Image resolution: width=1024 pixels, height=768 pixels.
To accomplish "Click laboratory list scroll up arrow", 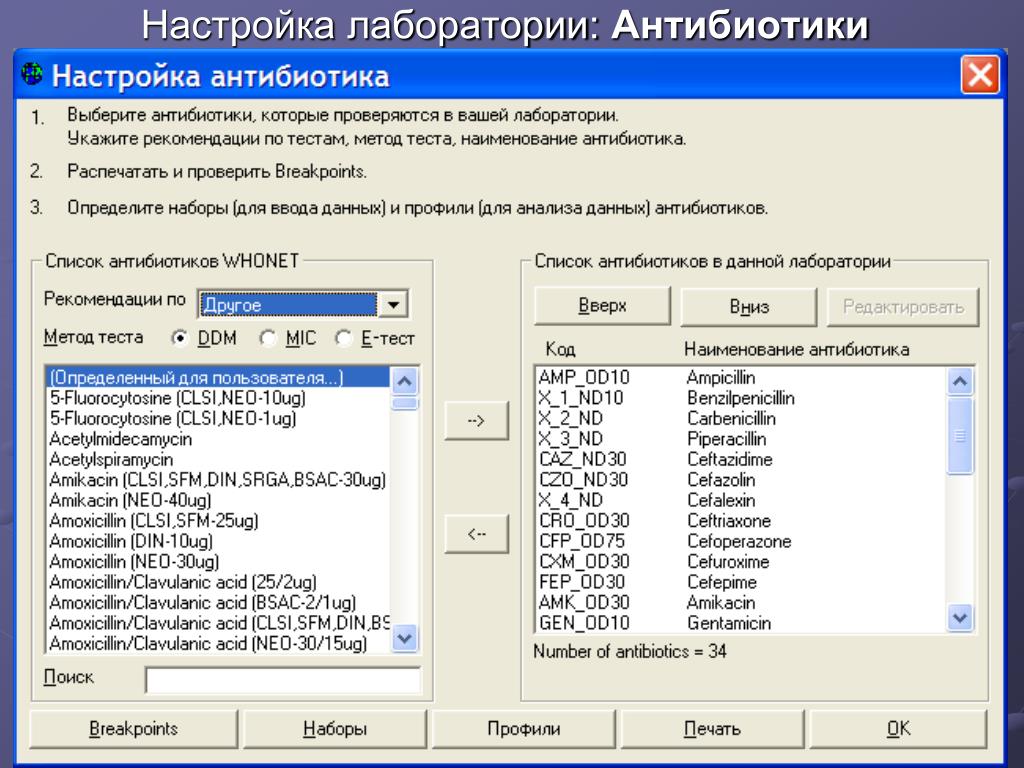I will click(x=959, y=381).
